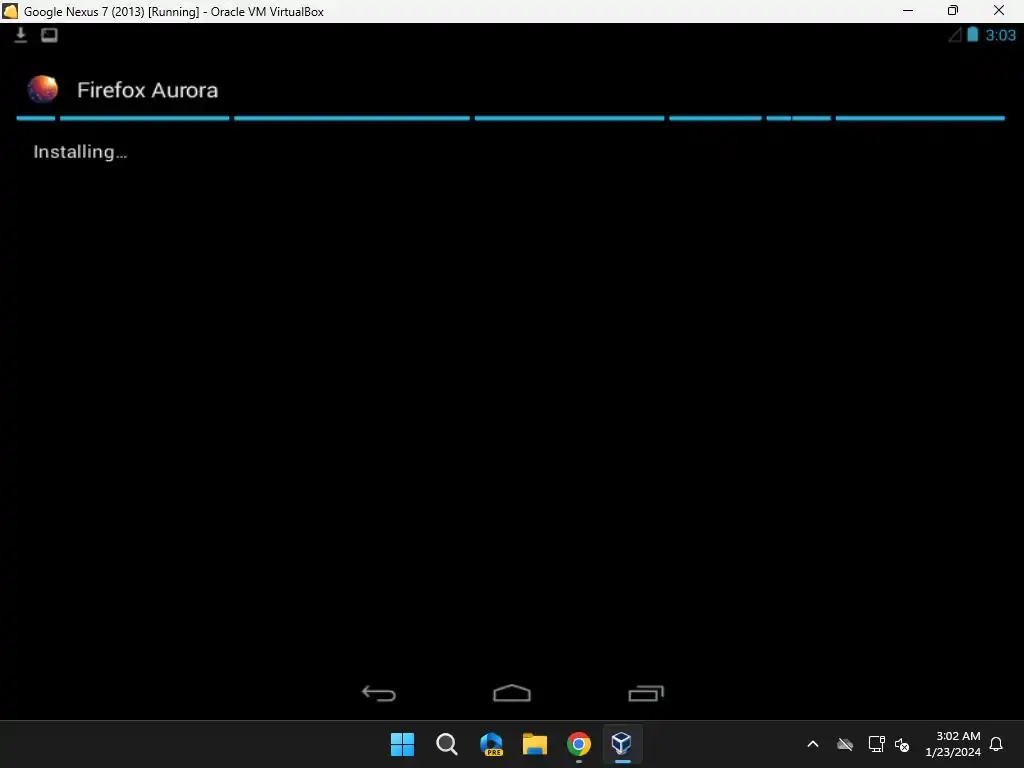Tap the 3:03 clock in Android status bar
The height and width of the screenshot is (768, 1024).
pos(1000,35)
